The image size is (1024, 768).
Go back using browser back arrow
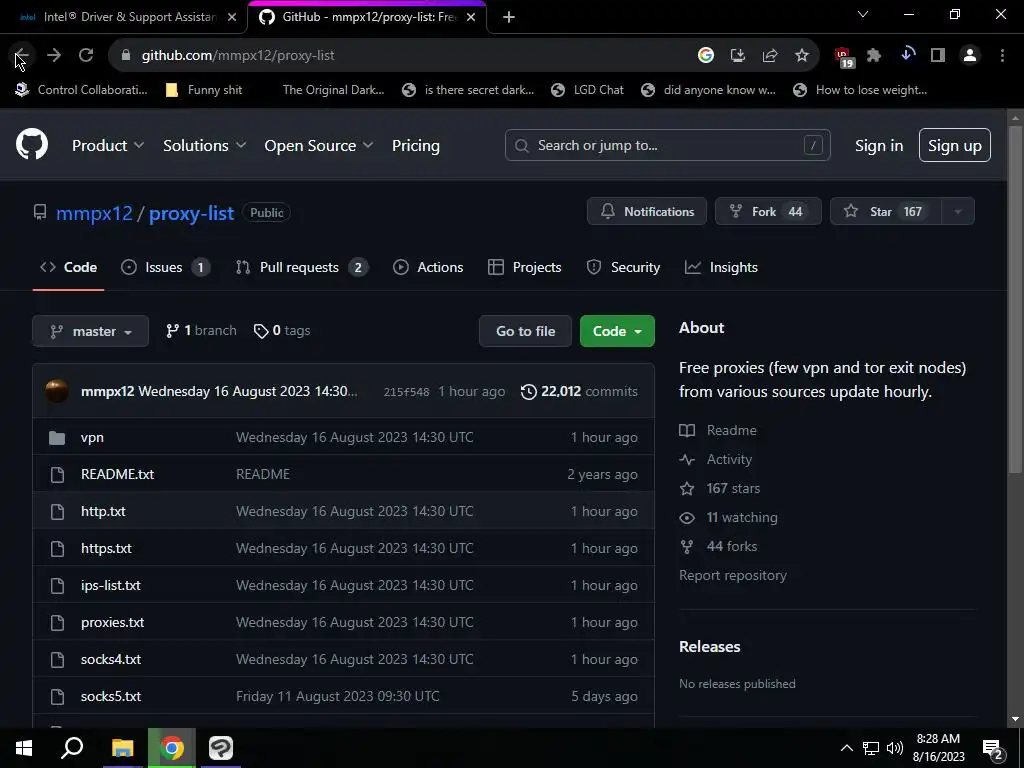click(x=22, y=56)
